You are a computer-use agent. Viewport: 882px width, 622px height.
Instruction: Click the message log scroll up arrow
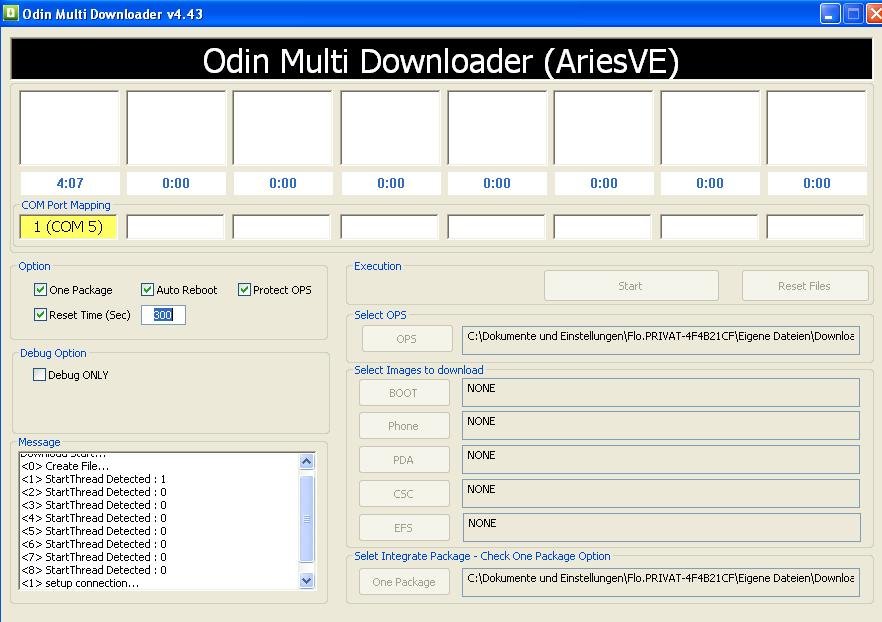pyautogui.click(x=307, y=462)
